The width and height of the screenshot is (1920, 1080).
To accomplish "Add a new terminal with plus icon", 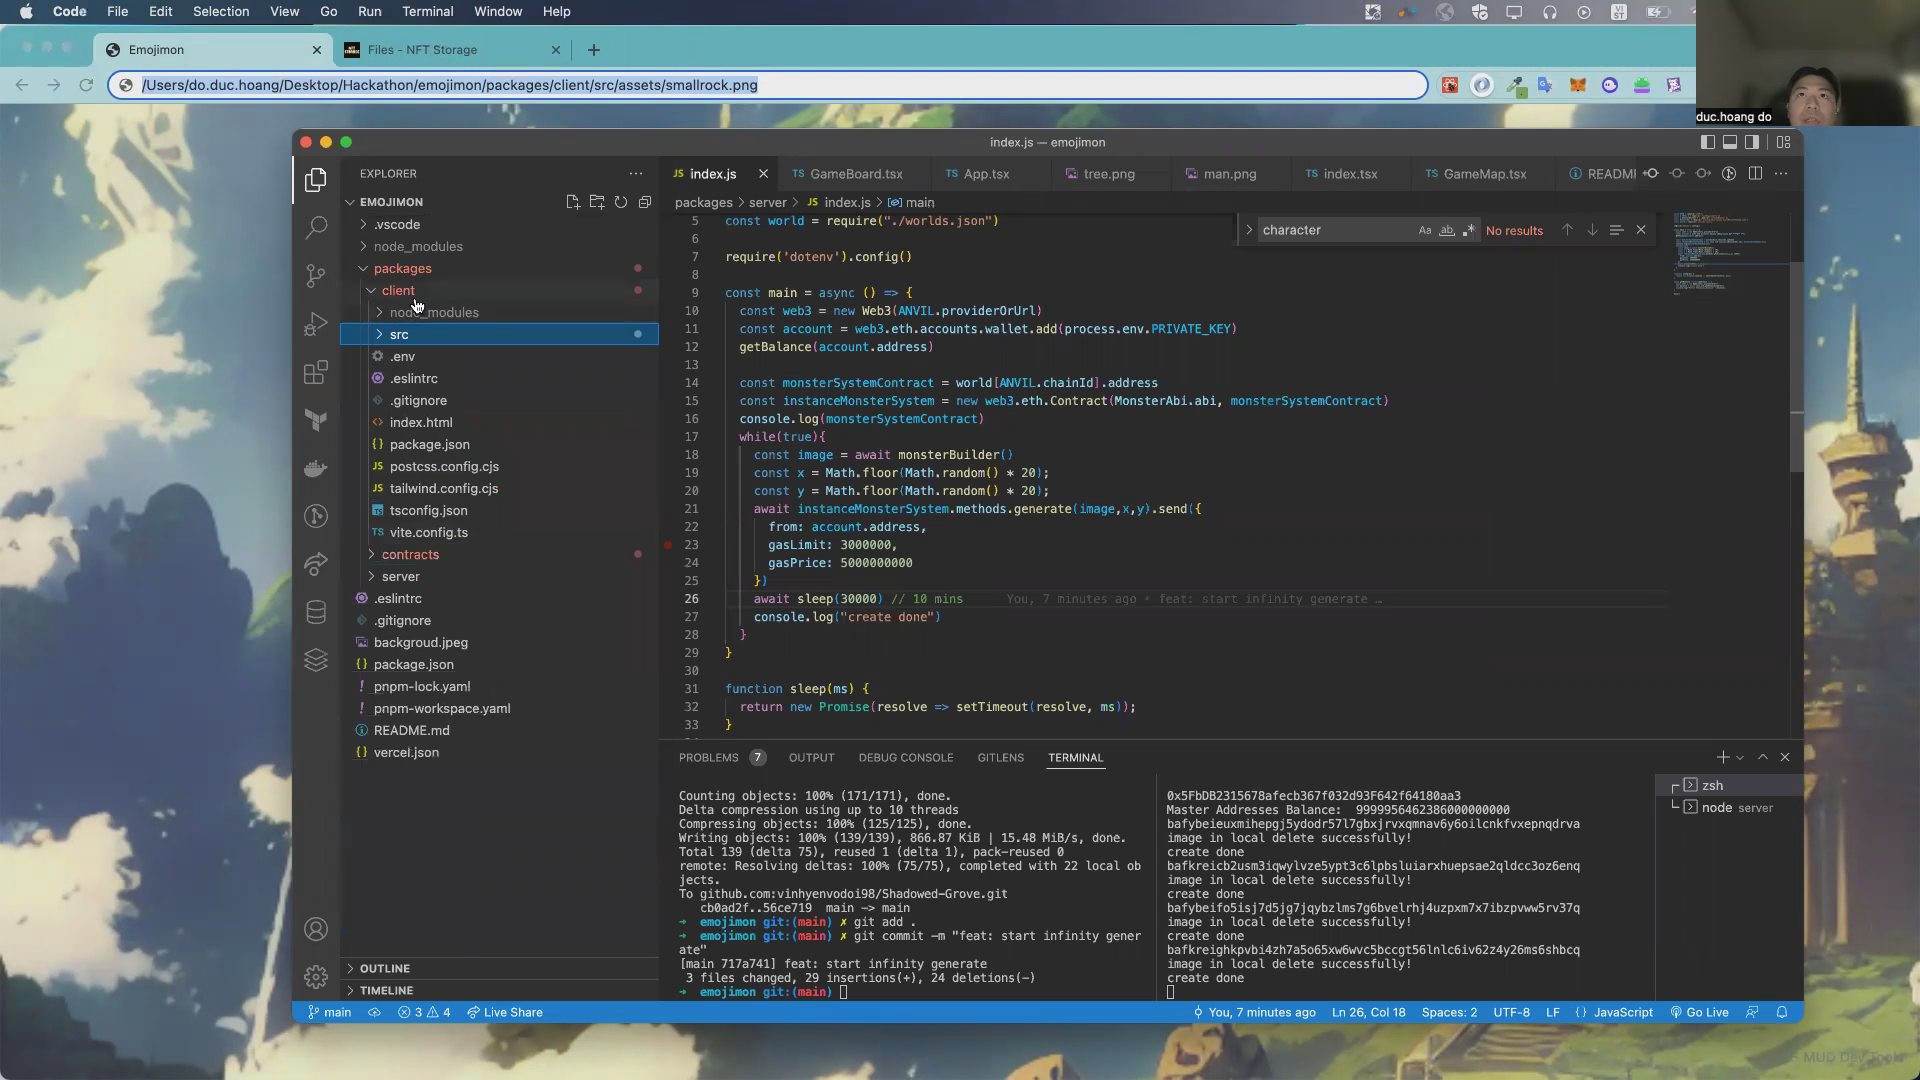I will [x=1722, y=757].
